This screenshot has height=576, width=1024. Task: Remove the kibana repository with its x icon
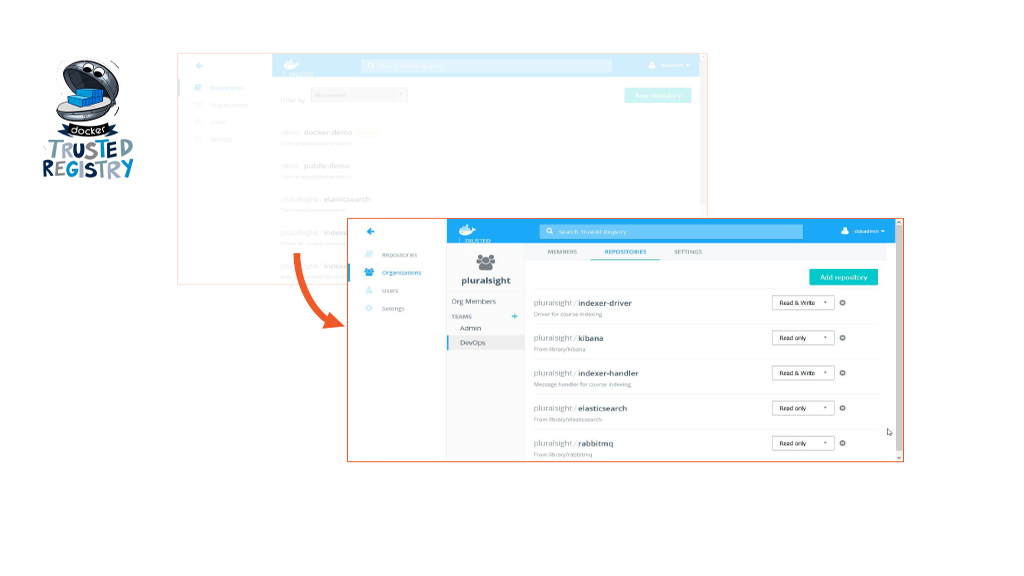(x=842, y=338)
